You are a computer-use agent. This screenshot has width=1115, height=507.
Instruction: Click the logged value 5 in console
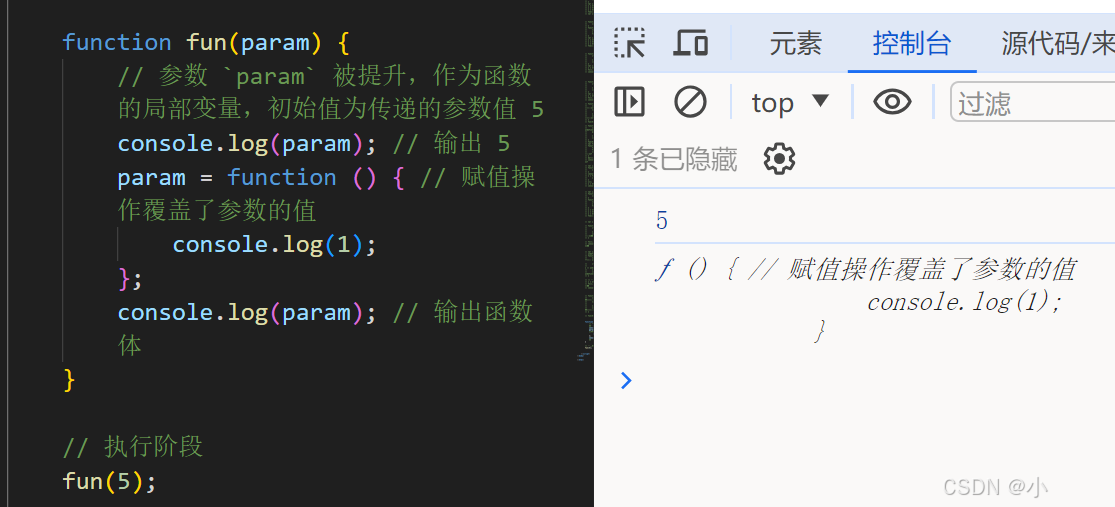[661, 221]
